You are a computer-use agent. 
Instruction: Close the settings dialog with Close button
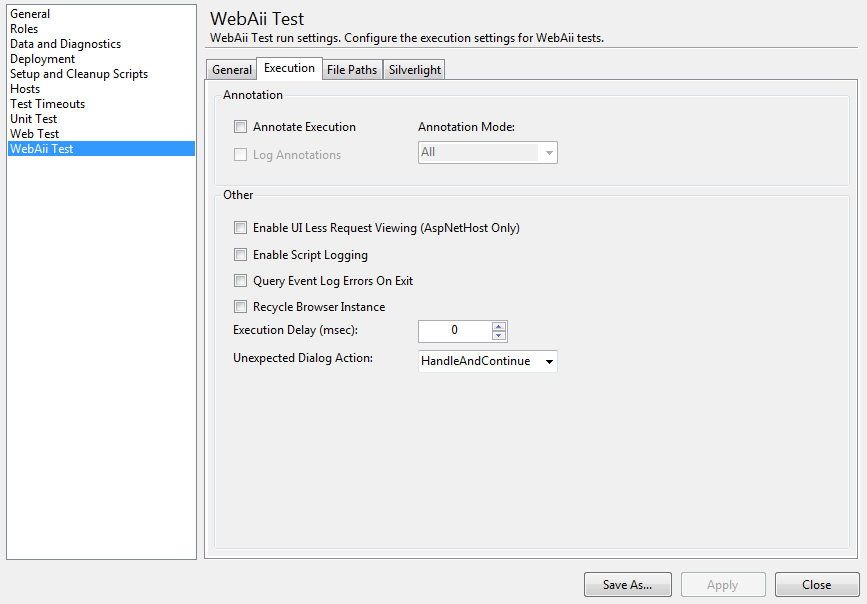(816, 585)
